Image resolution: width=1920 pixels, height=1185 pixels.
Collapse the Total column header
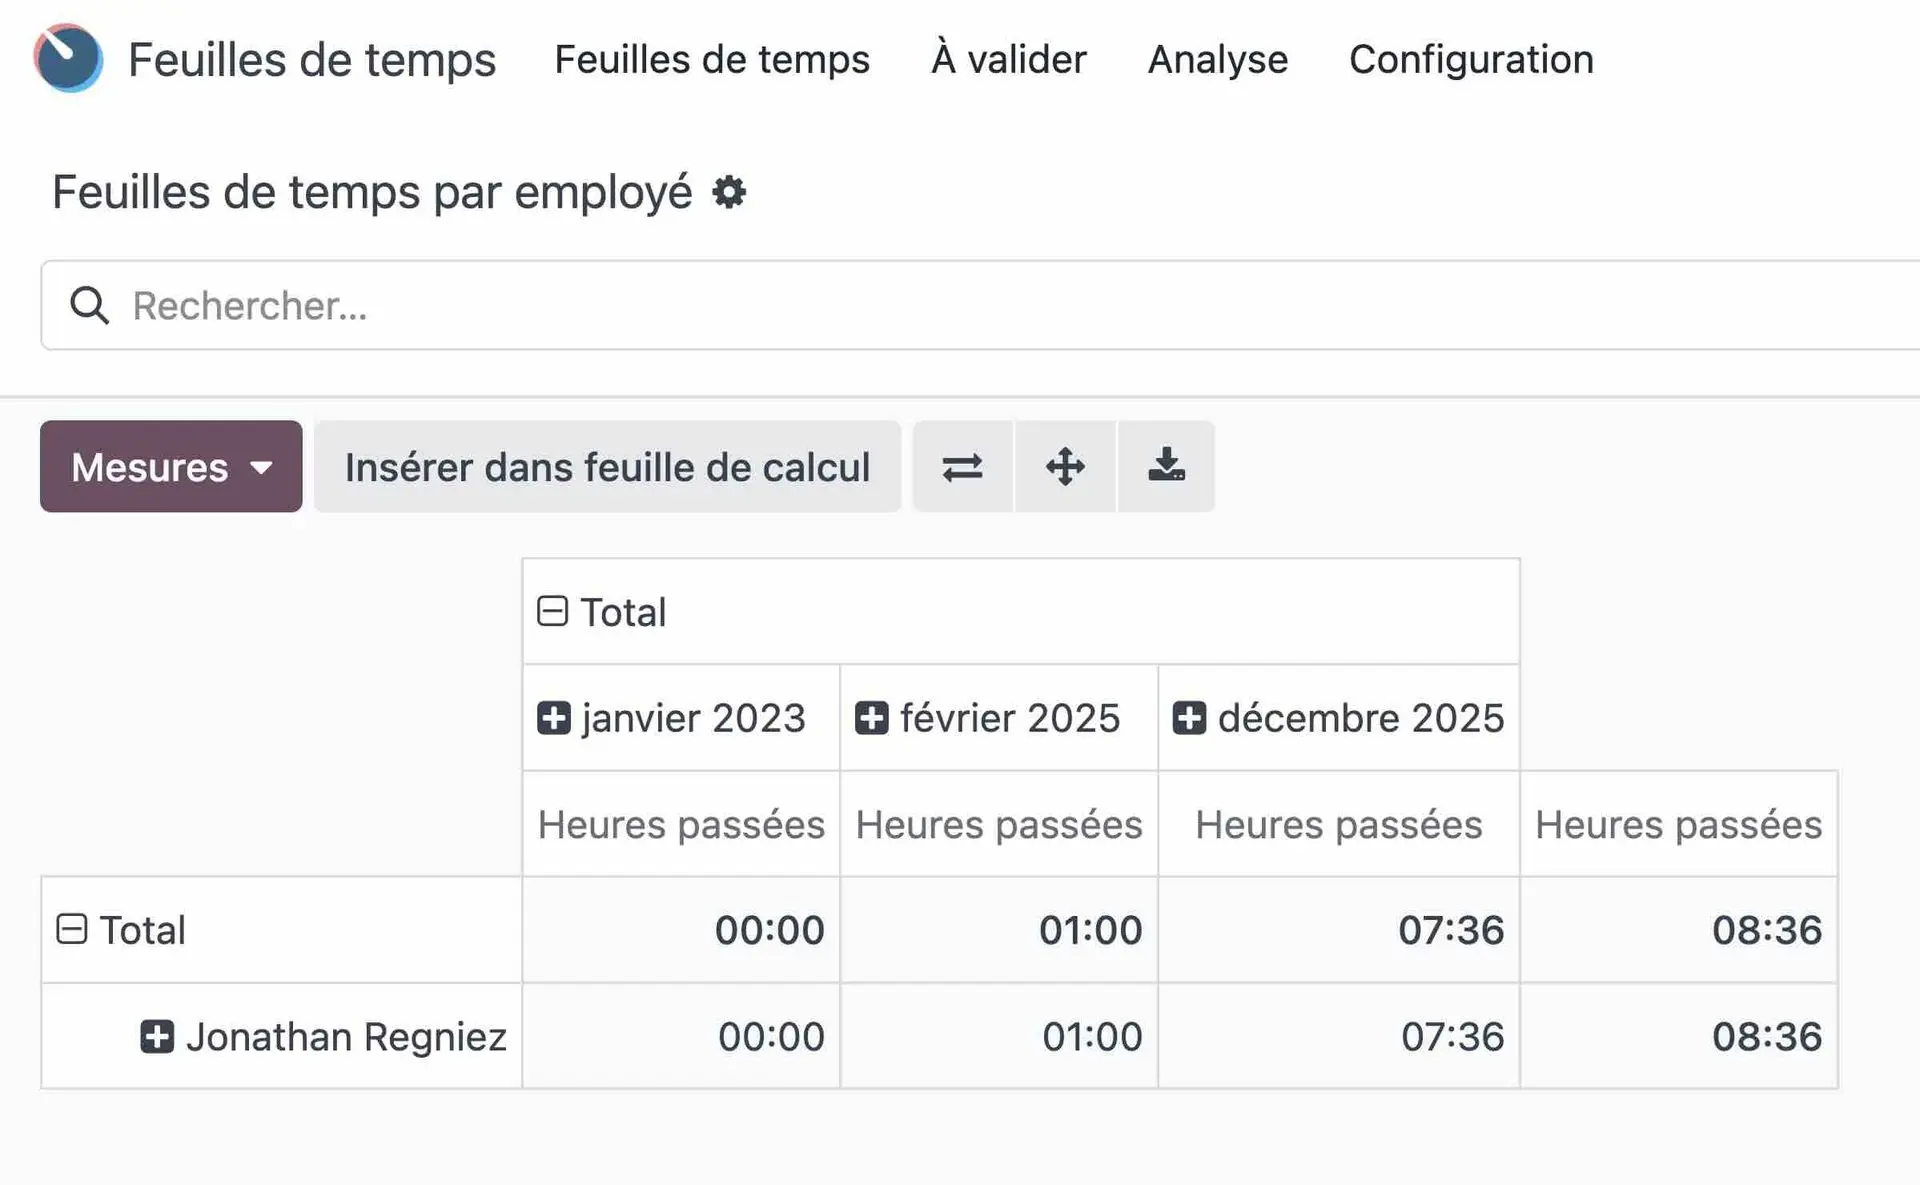[552, 611]
